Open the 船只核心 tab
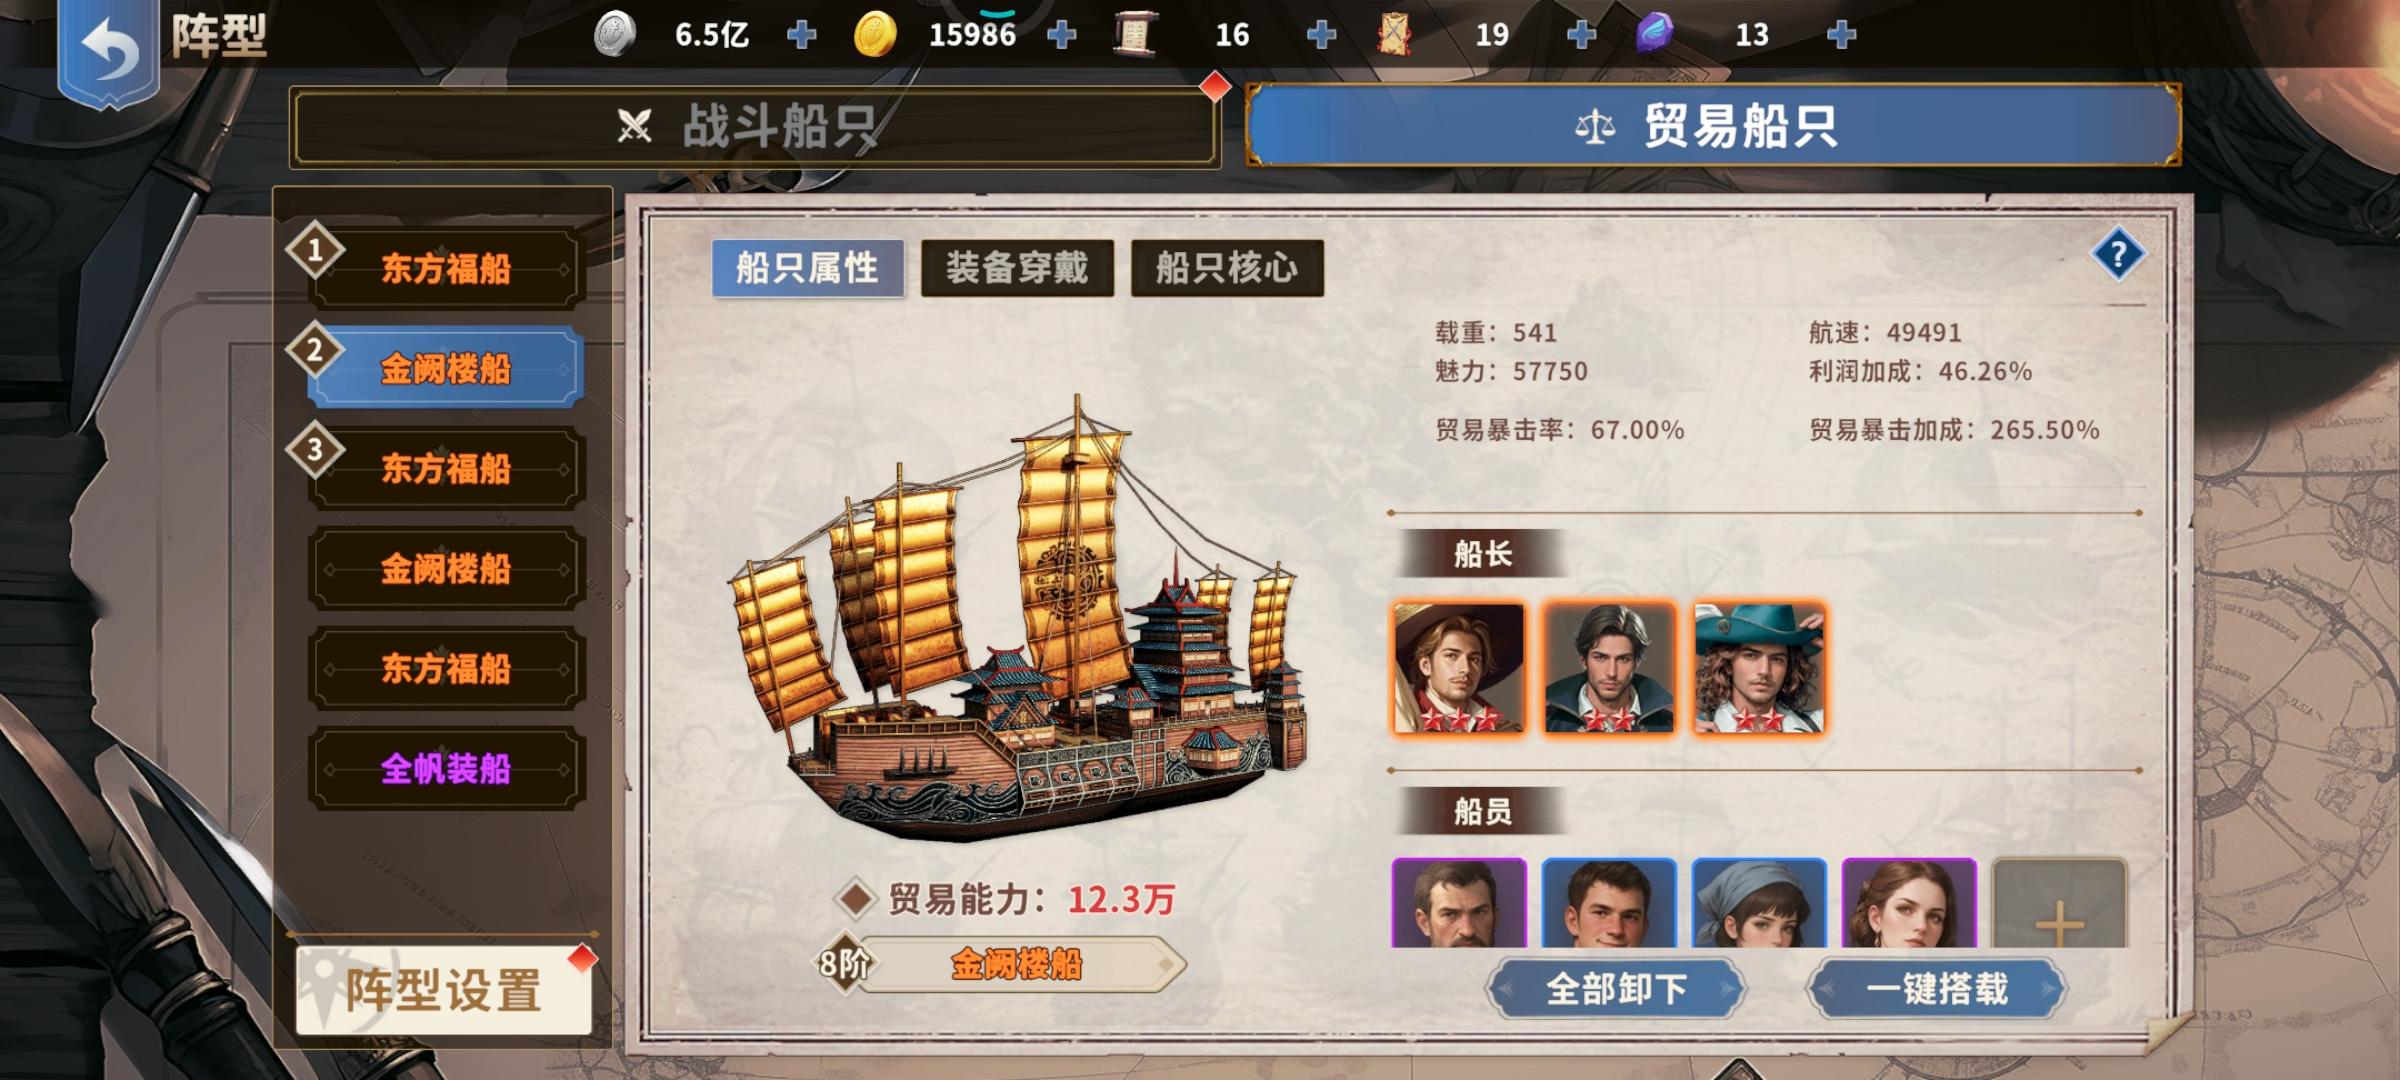Screen dimensions: 2400x1080 tap(1227, 268)
